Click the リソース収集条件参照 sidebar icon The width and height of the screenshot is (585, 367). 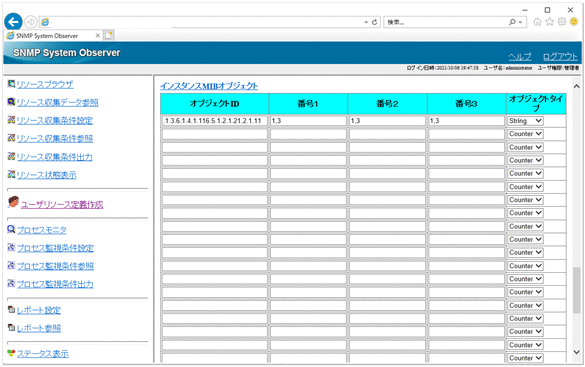11,138
